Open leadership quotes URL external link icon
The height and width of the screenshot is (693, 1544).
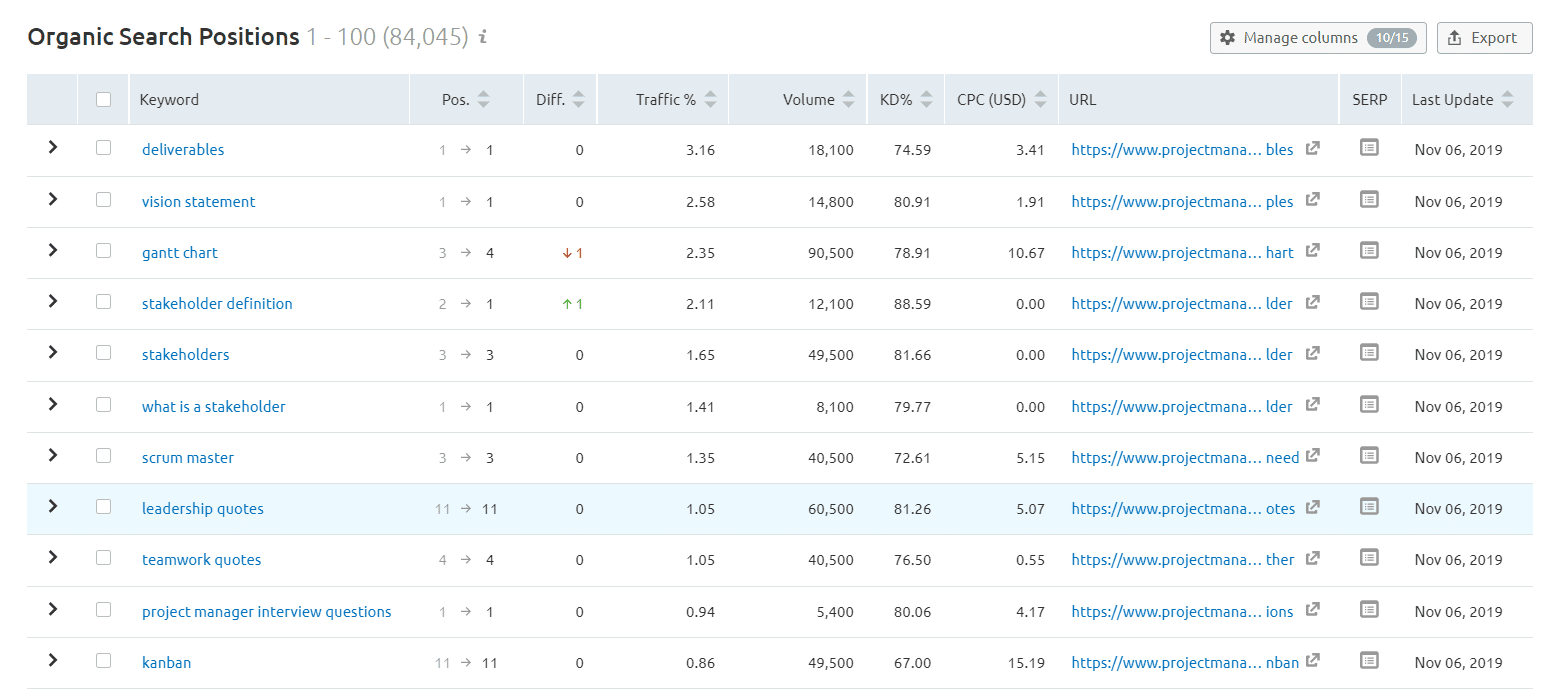(x=1313, y=507)
